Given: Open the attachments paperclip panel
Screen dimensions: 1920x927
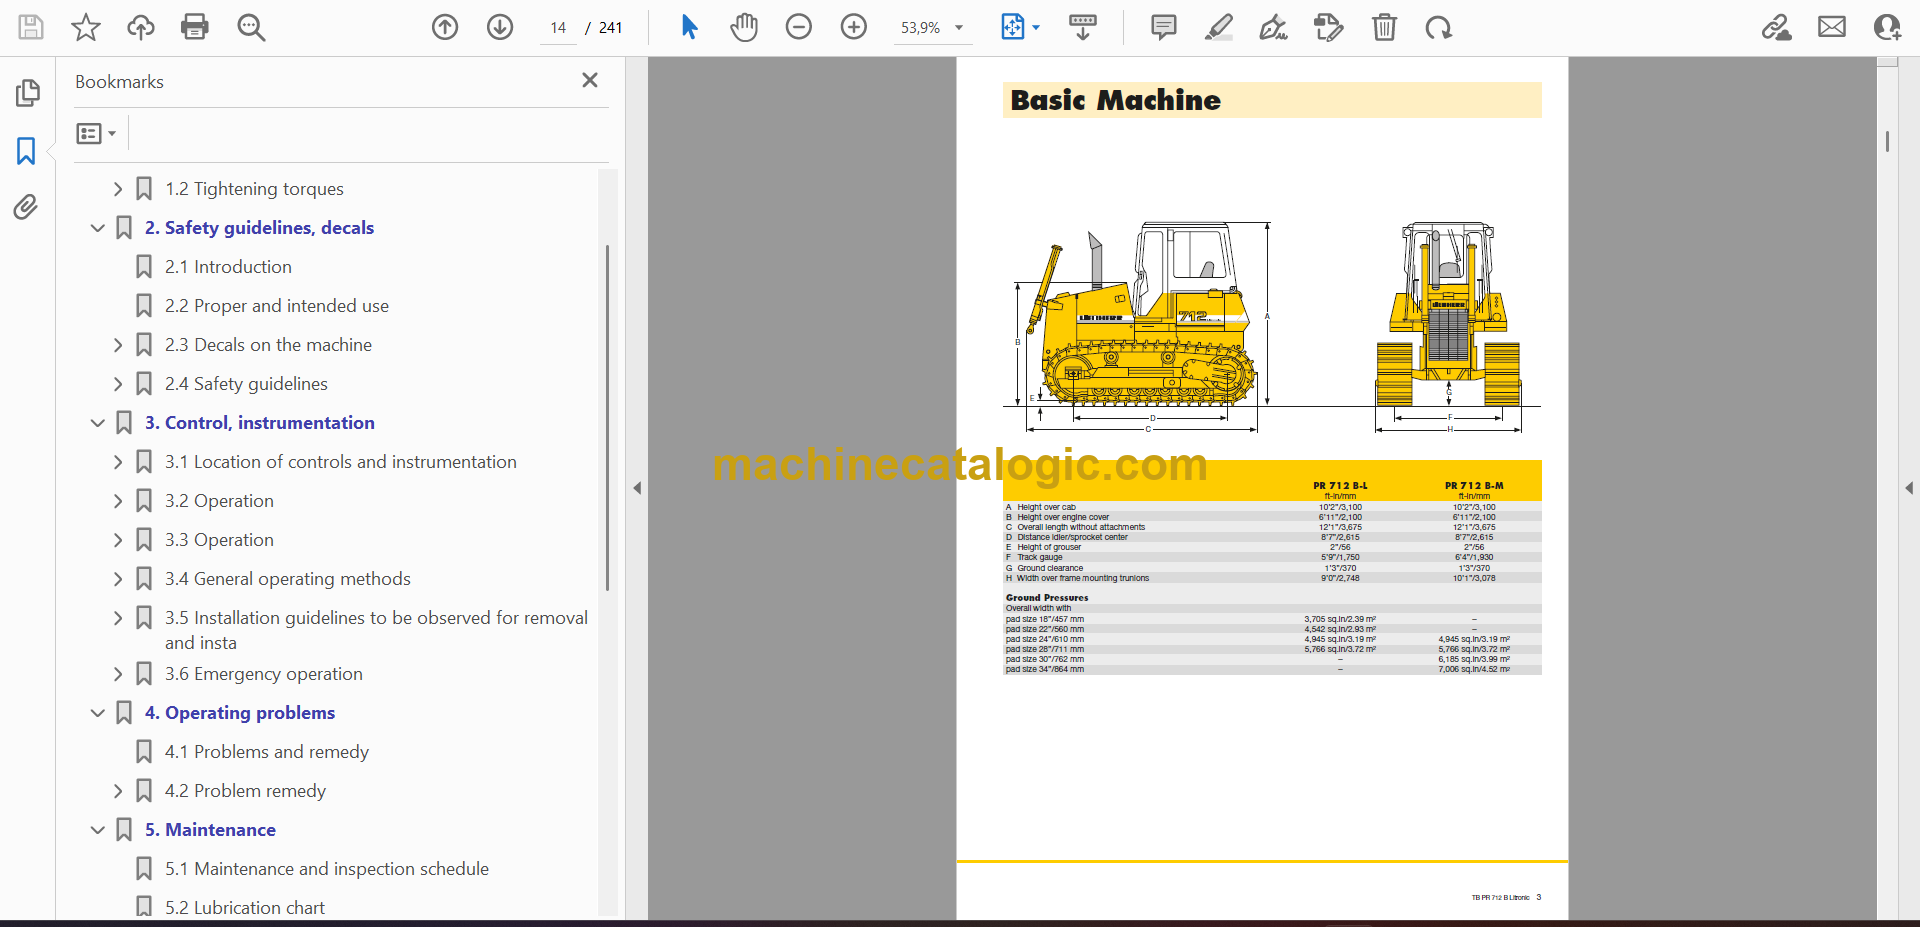Looking at the screenshot, I should pos(26,207).
